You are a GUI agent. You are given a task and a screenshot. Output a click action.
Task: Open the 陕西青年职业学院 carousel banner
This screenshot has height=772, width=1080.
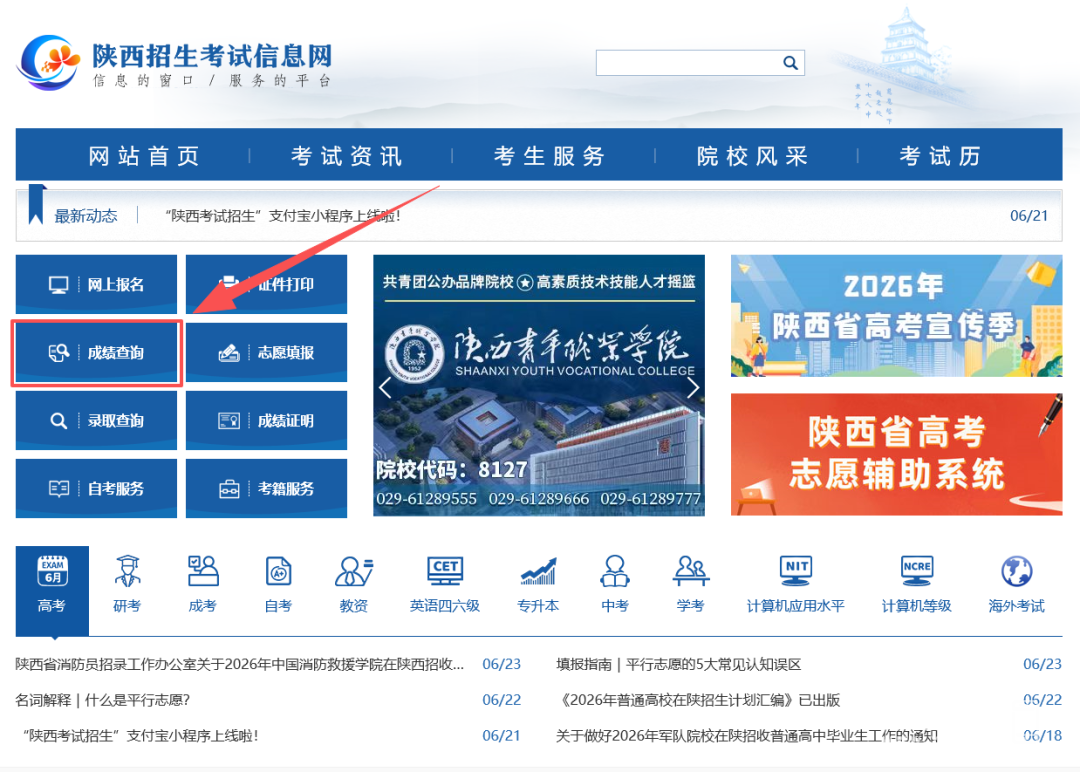coord(539,386)
